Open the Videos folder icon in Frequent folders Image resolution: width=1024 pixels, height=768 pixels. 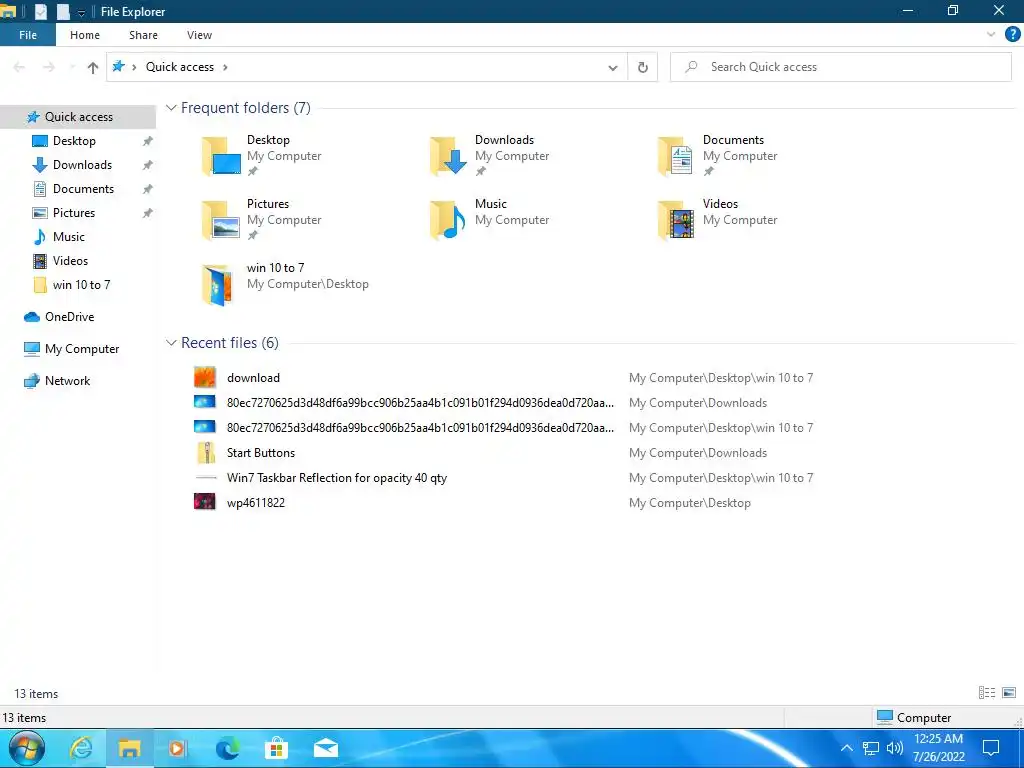[x=676, y=220]
